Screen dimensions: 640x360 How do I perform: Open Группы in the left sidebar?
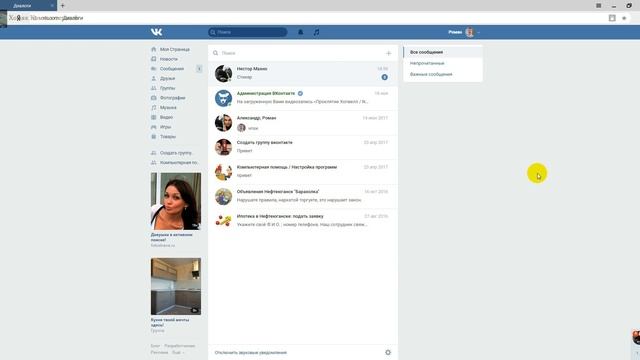pos(167,88)
